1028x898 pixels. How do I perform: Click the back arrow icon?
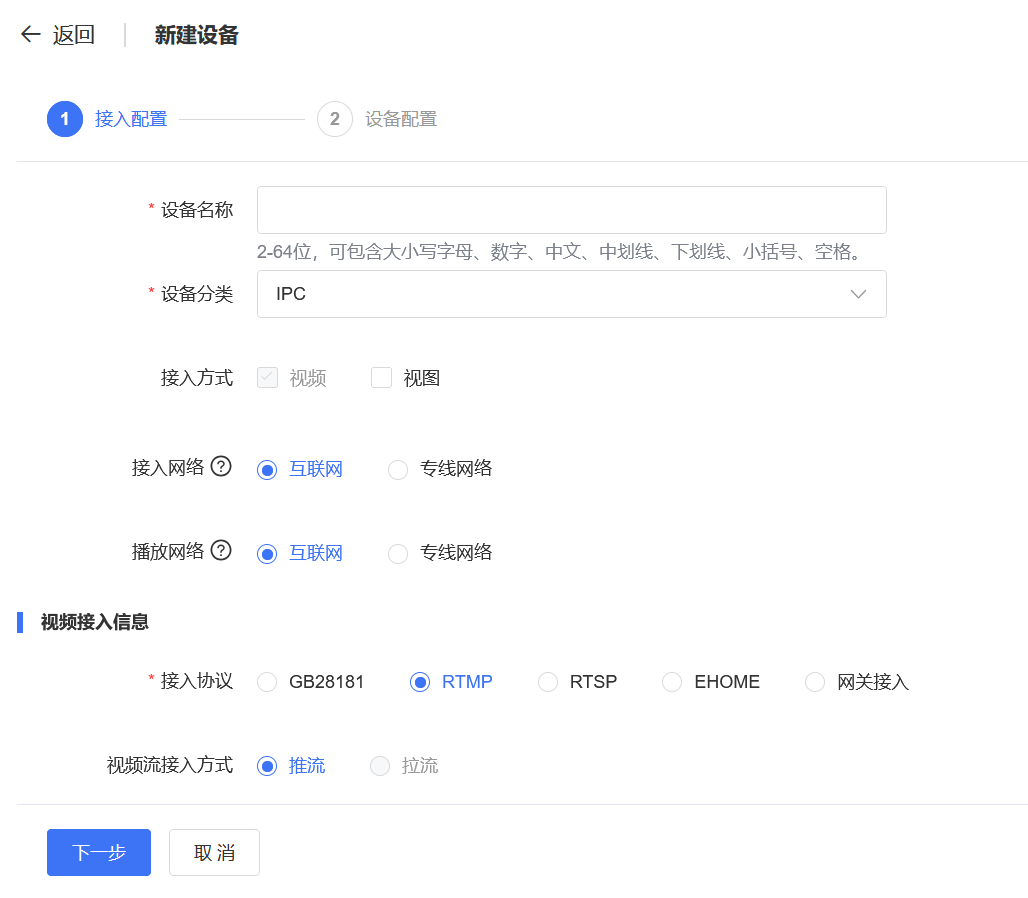tap(31, 35)
